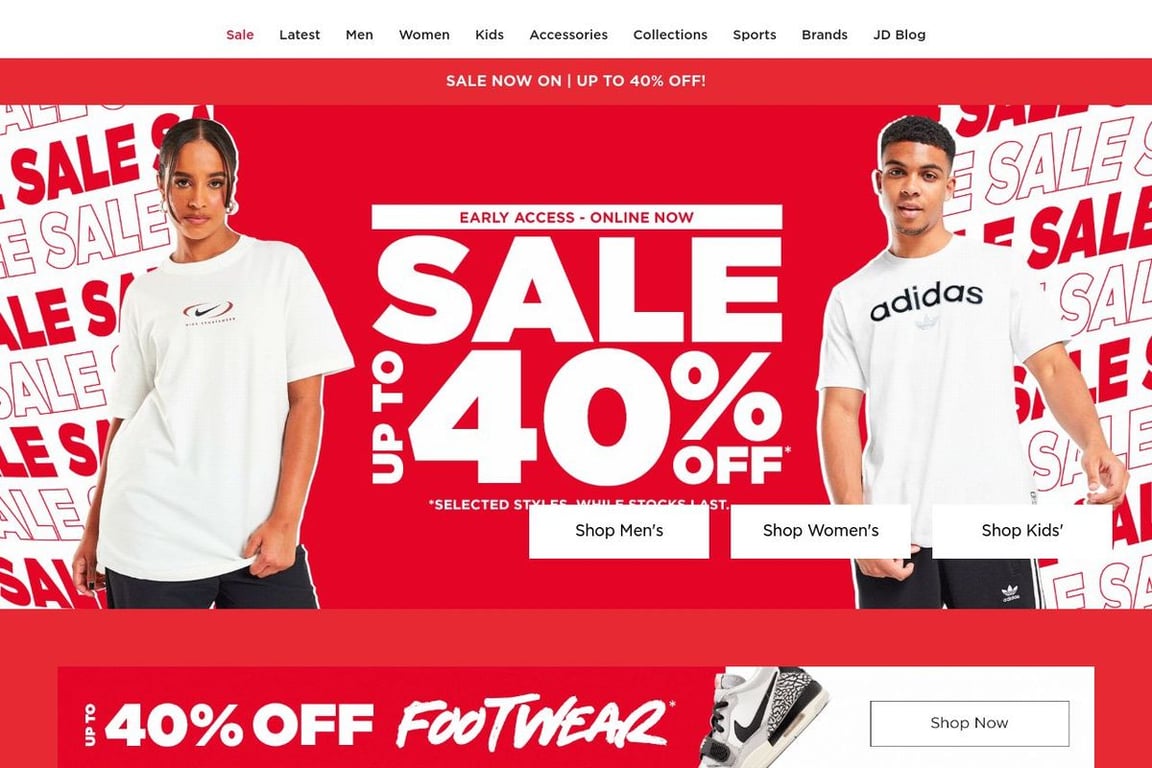Go to the Kids section
1152x768 pixels.
489,35
